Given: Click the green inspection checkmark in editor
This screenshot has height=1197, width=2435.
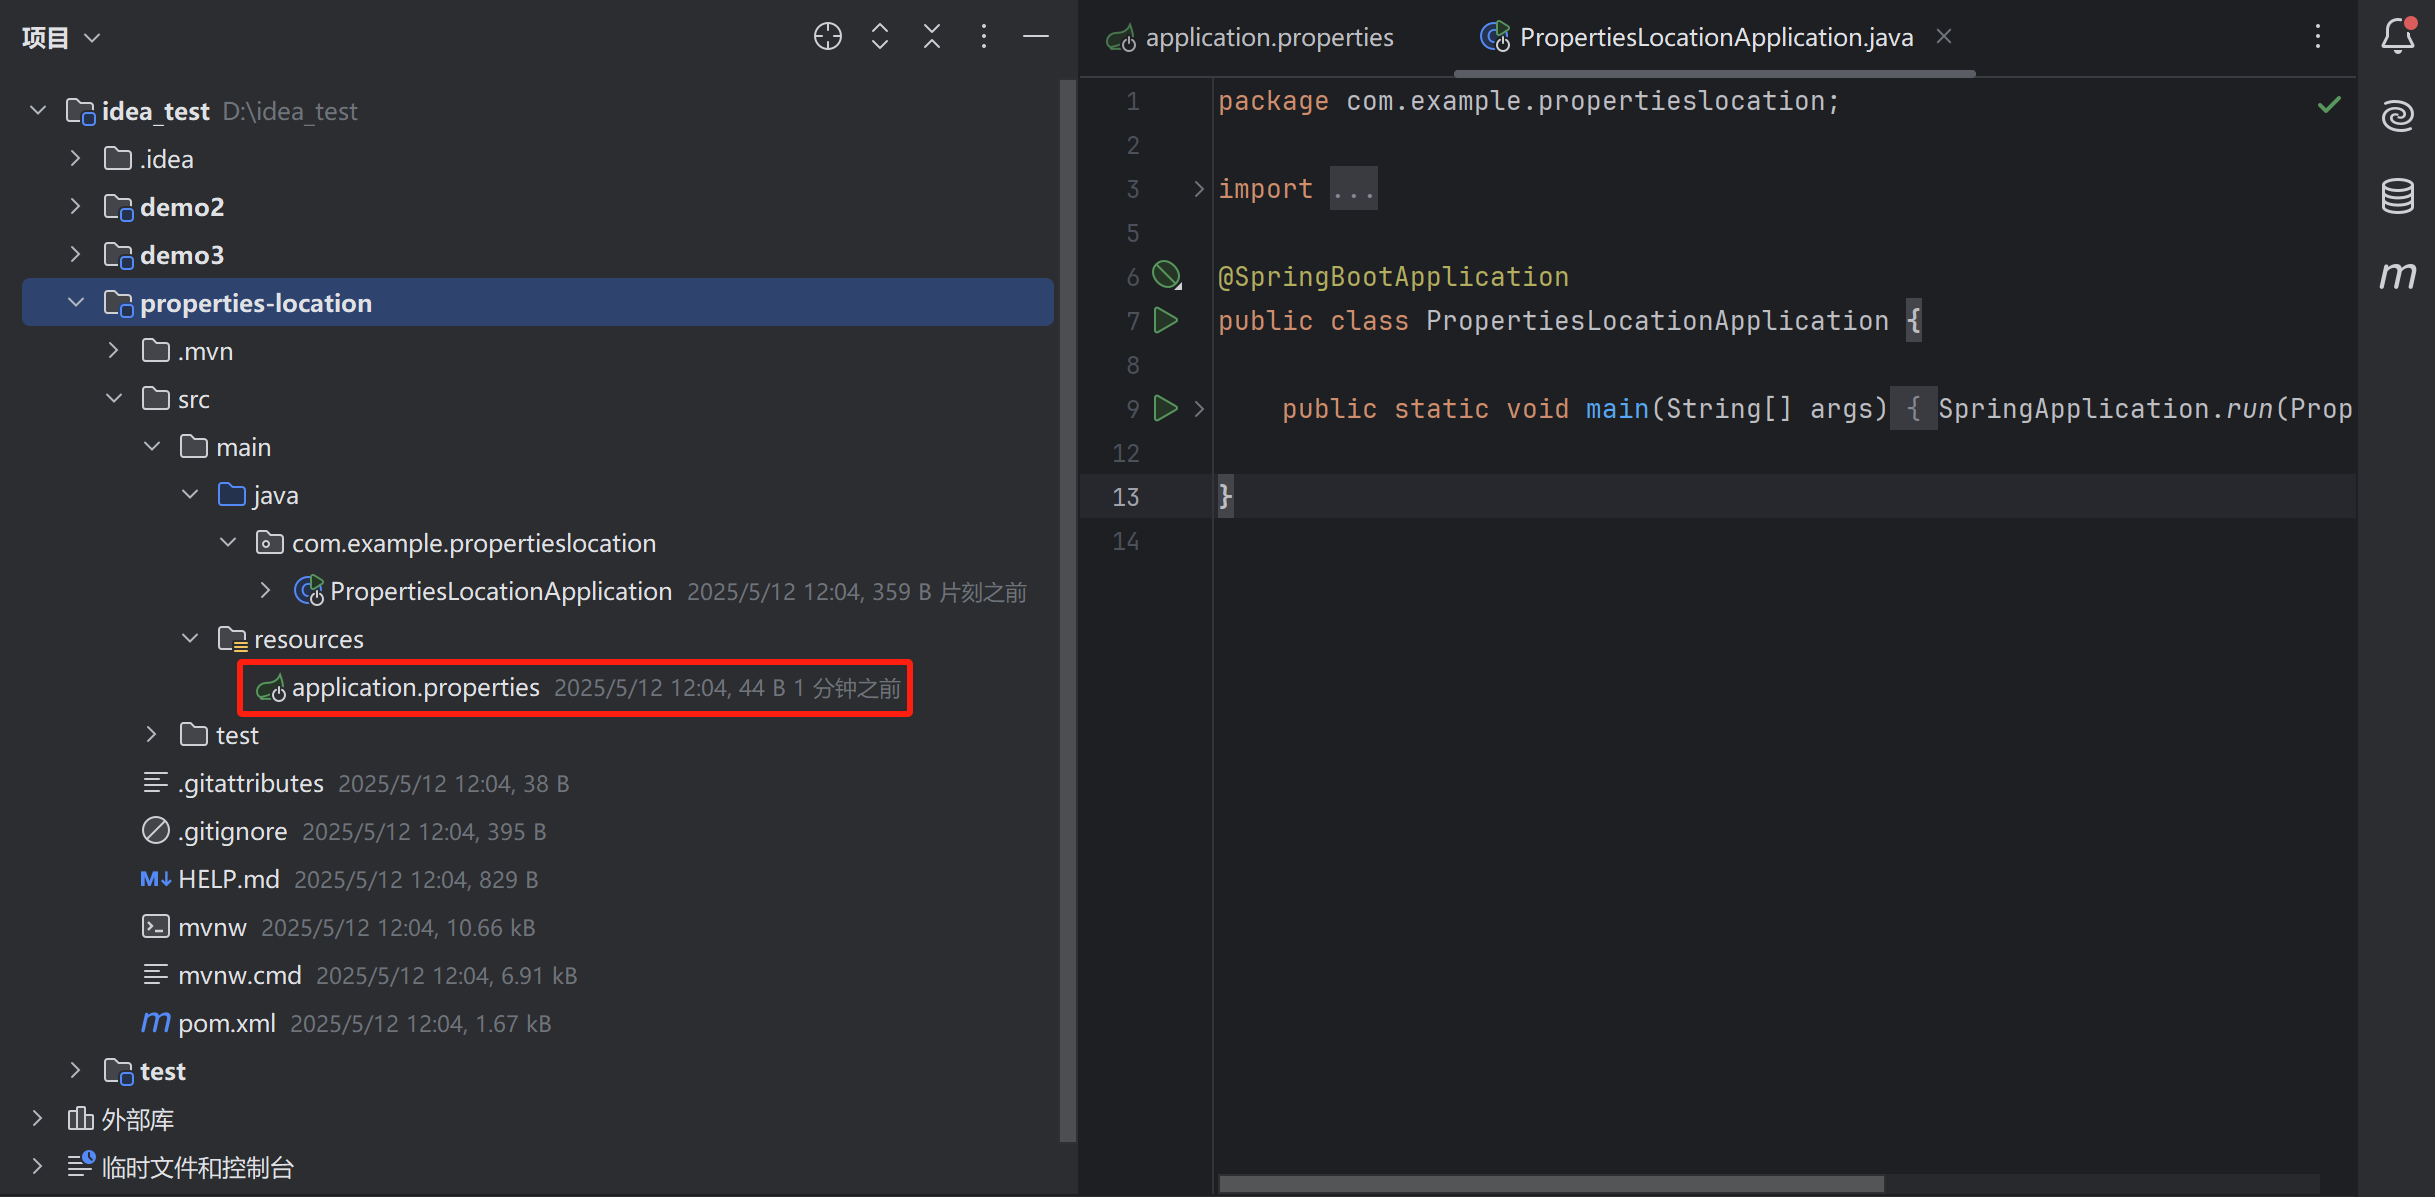Looking at the screenshot, I should (2329, 104).
